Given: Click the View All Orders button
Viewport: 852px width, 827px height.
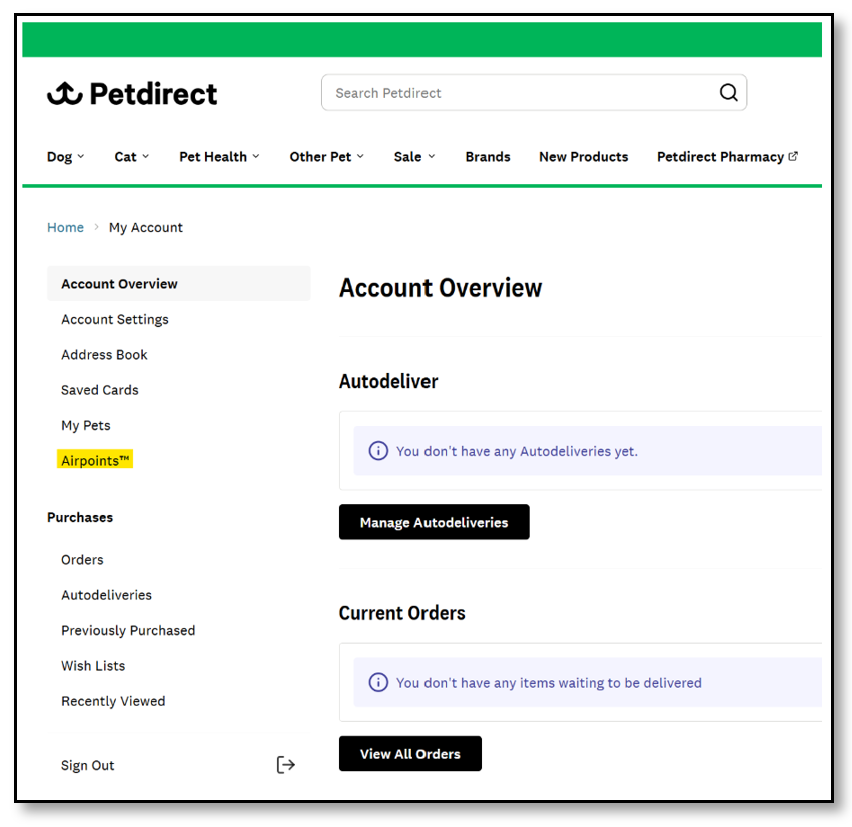Looking at the screenshot, I should [x=410, y=753].
